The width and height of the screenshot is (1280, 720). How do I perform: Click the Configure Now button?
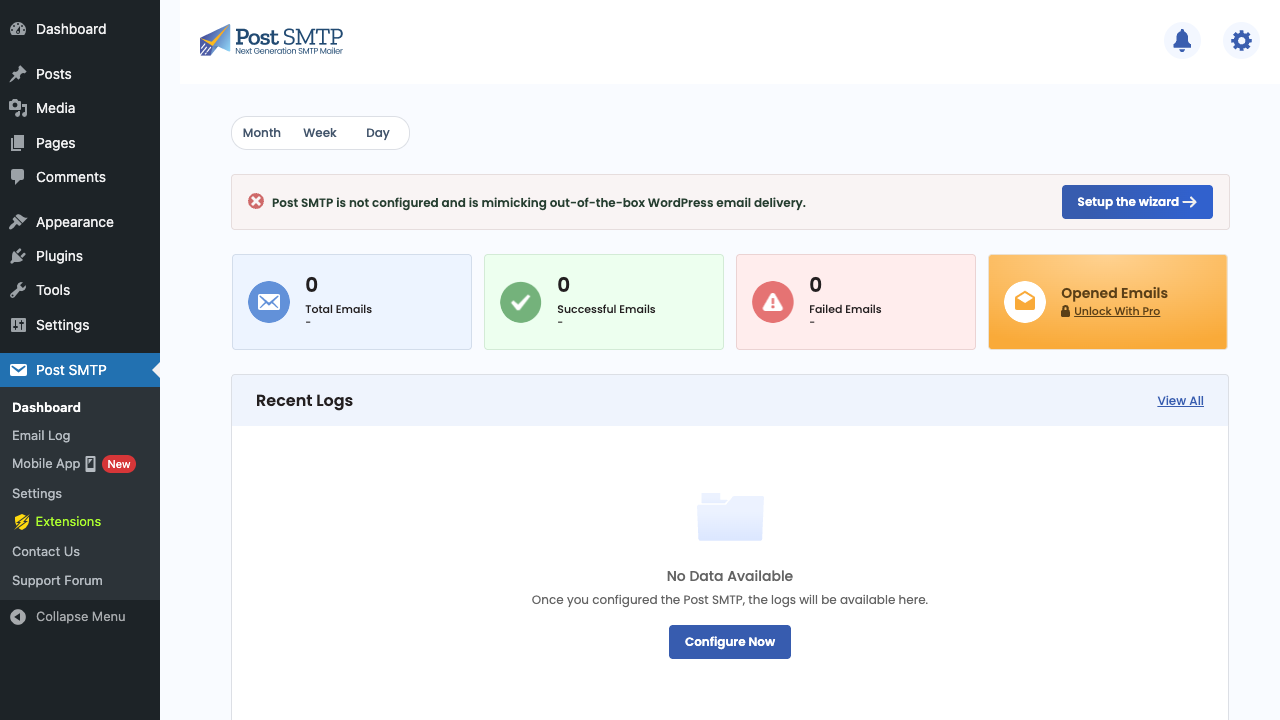point(730,642)
